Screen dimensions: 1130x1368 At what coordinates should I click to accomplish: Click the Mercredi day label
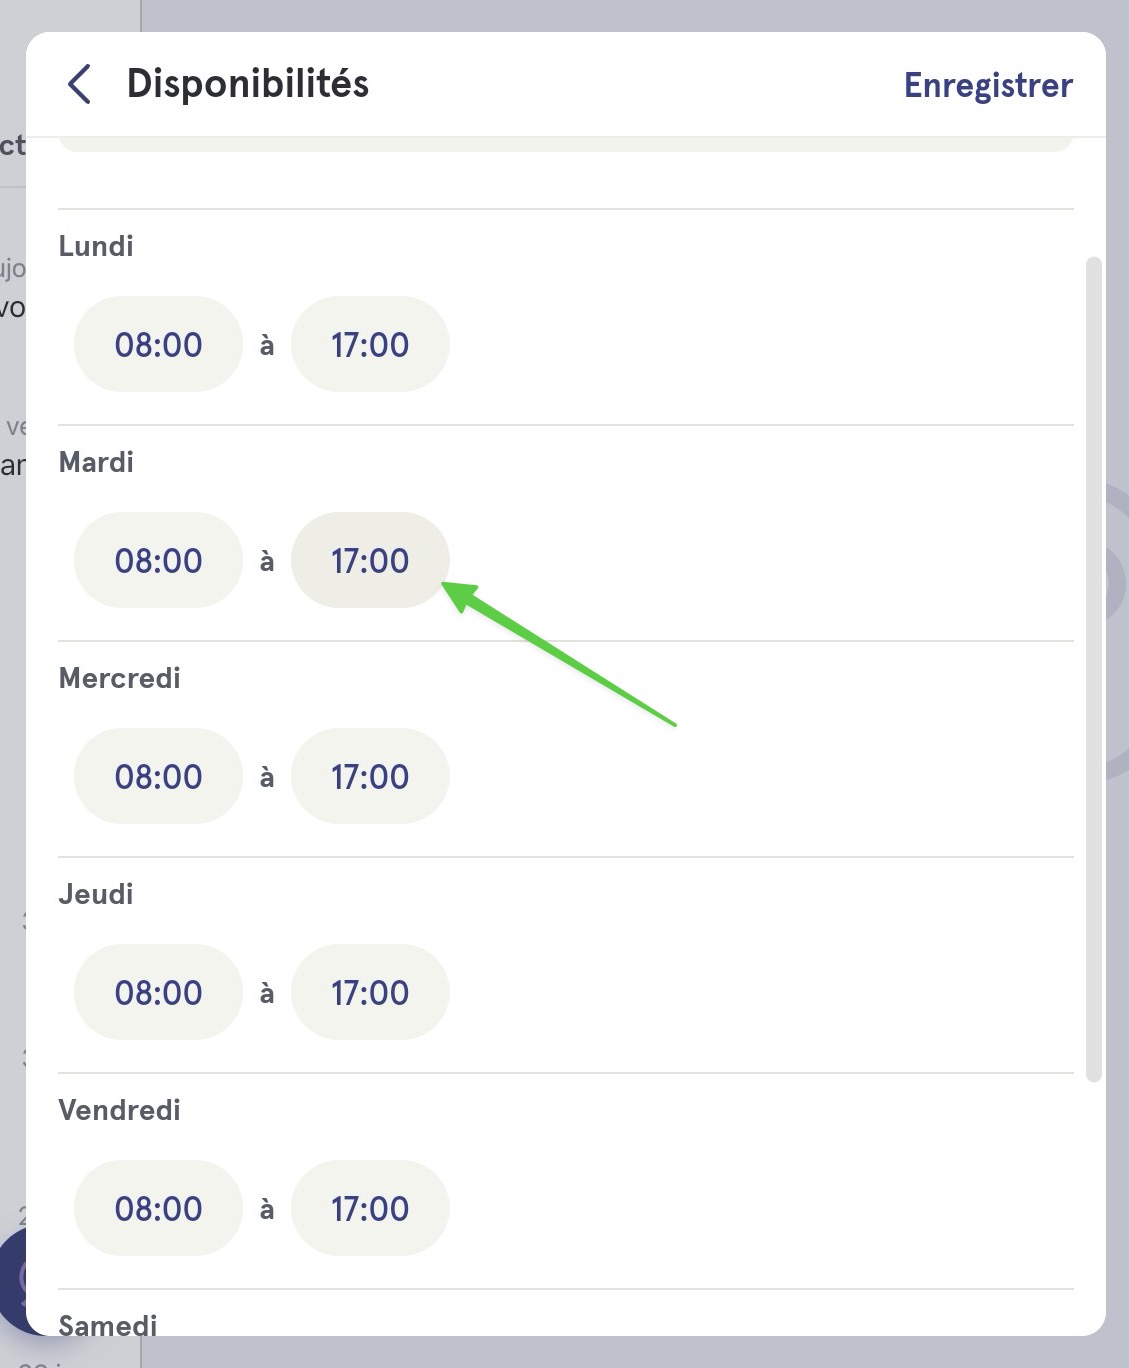[x=120, y=678]
